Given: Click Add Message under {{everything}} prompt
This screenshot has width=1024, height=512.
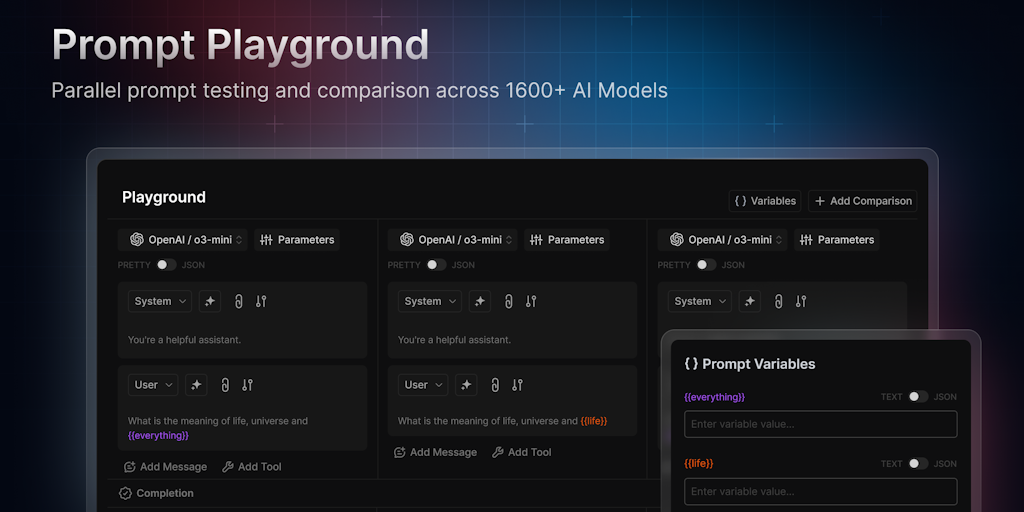Looking at the screenshot, I should pos(165,467).
